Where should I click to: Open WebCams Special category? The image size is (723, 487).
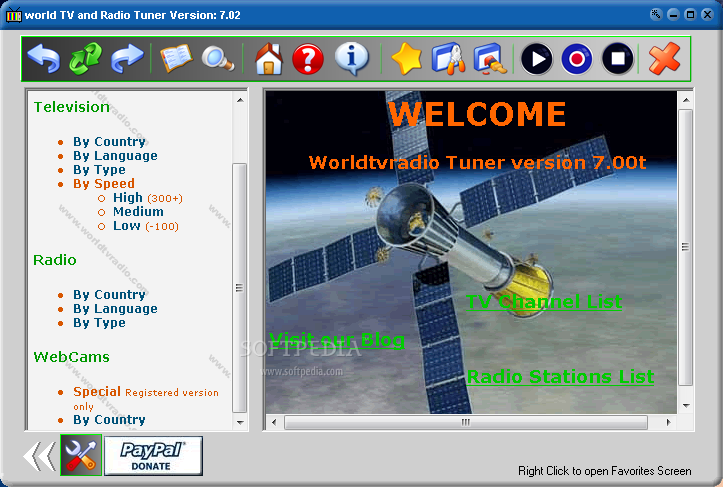click(x=97, y=392)
